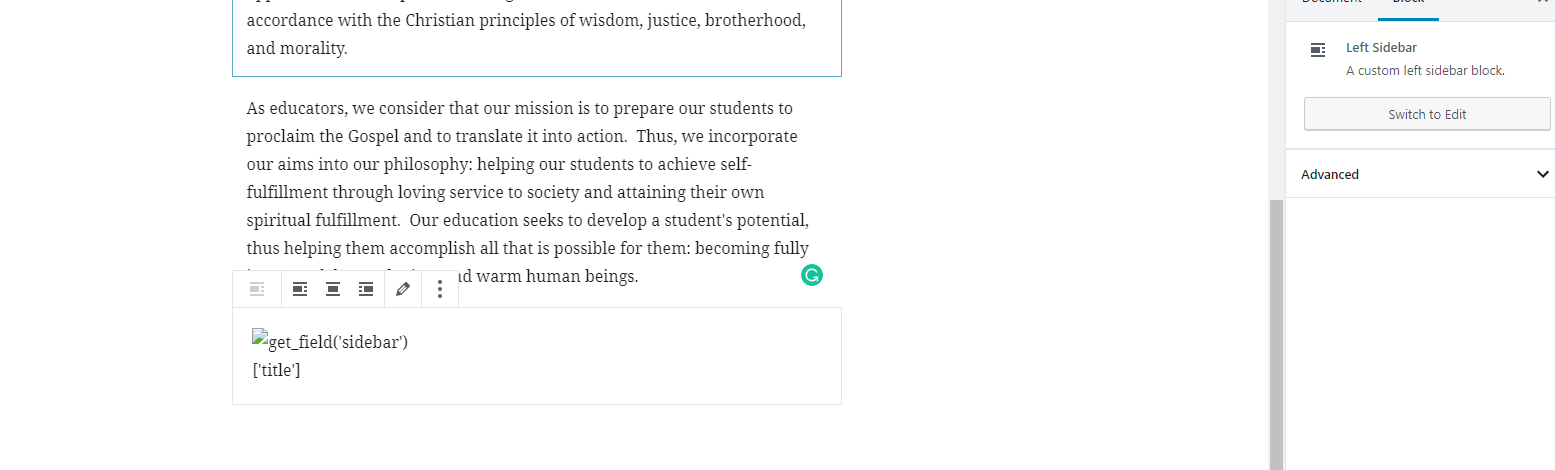Open the three-dot more options menu
1555x470 pixels.
tap(440, 289)
